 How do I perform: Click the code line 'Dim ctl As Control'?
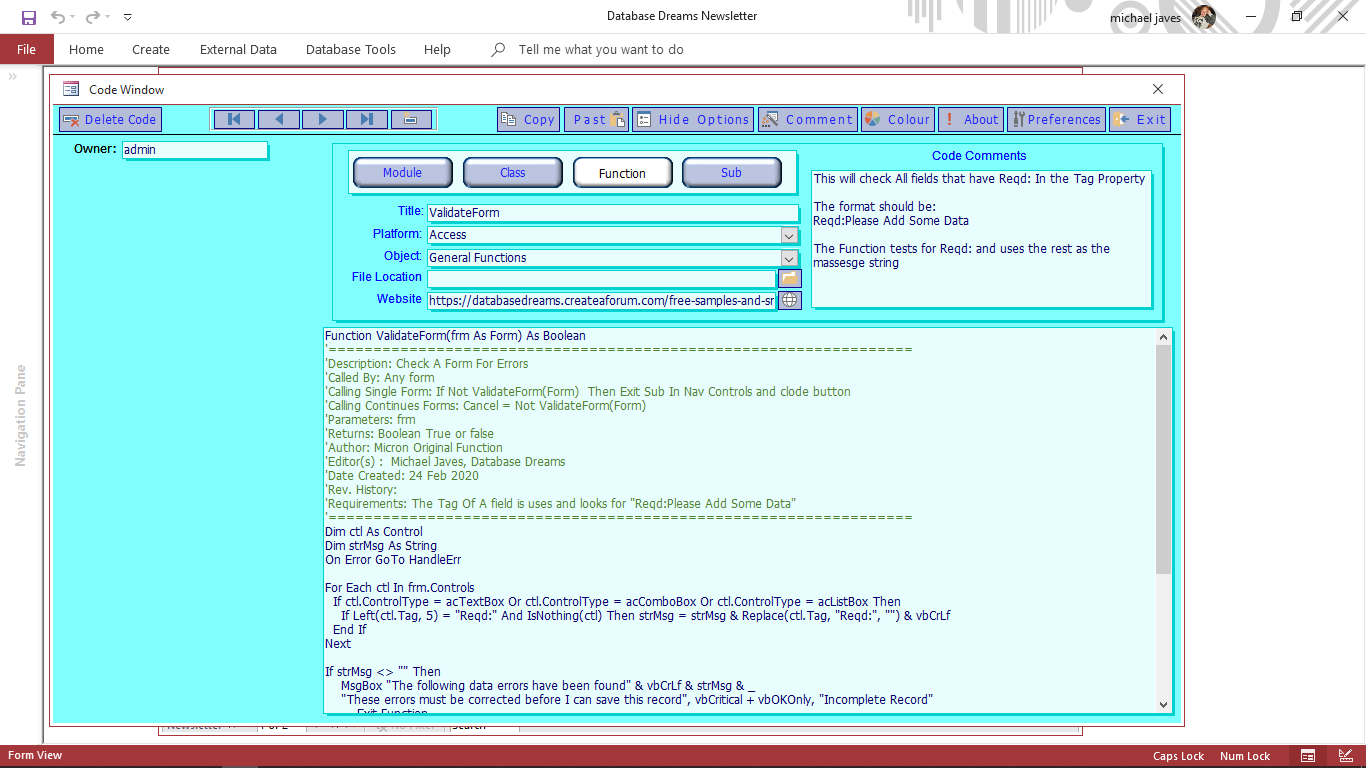[x=374, y=532]
